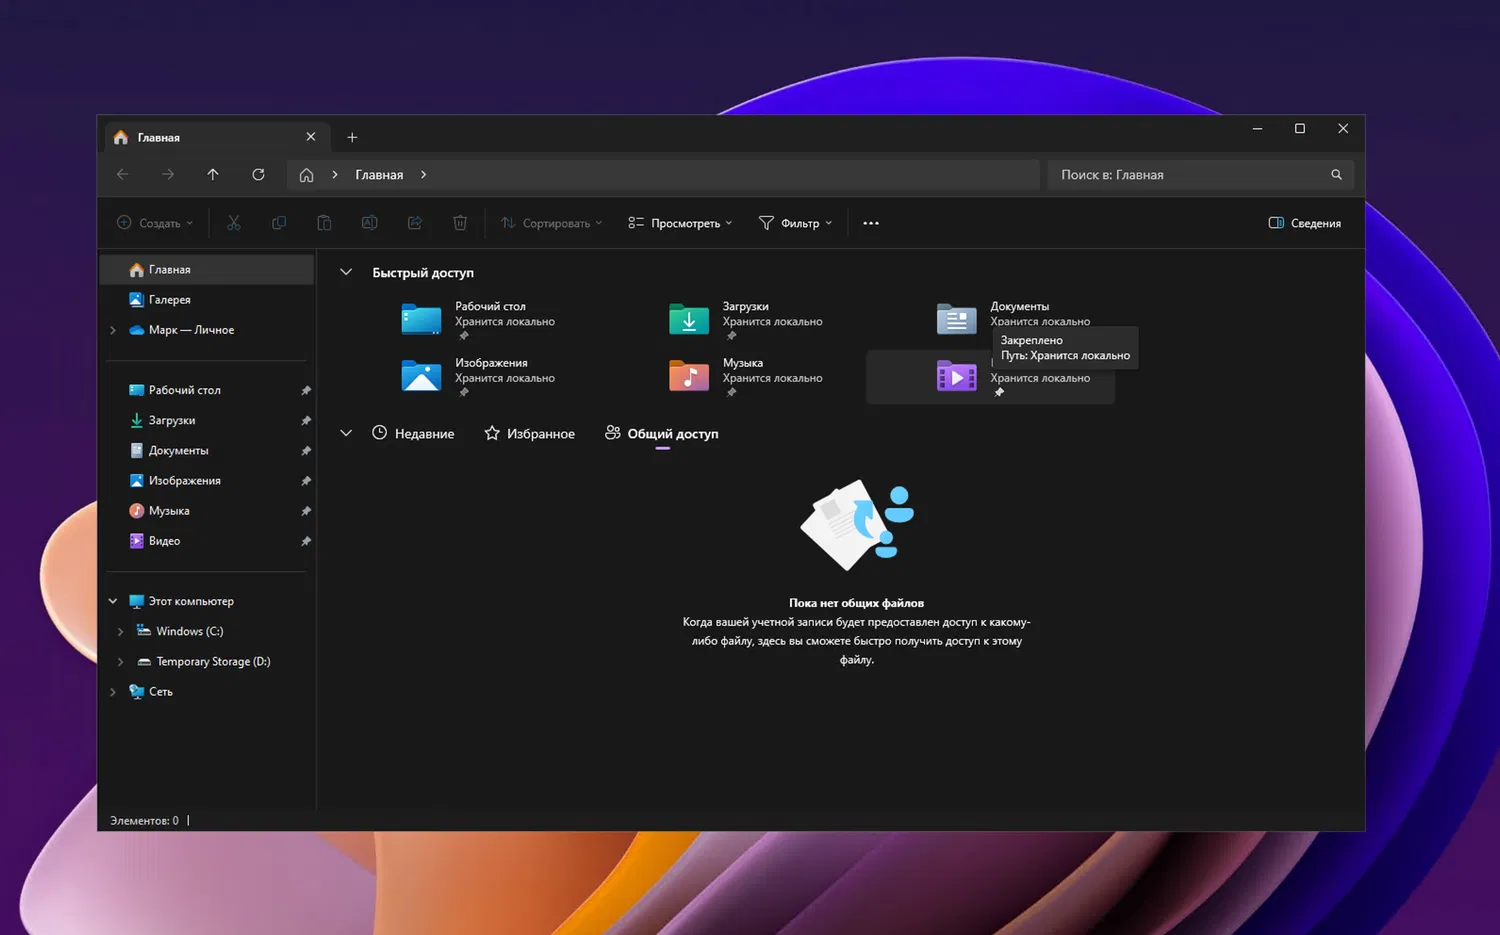Close the Главная tab with its X
1500x935 pixels.
pyautogui.click(x=311, y=137)
